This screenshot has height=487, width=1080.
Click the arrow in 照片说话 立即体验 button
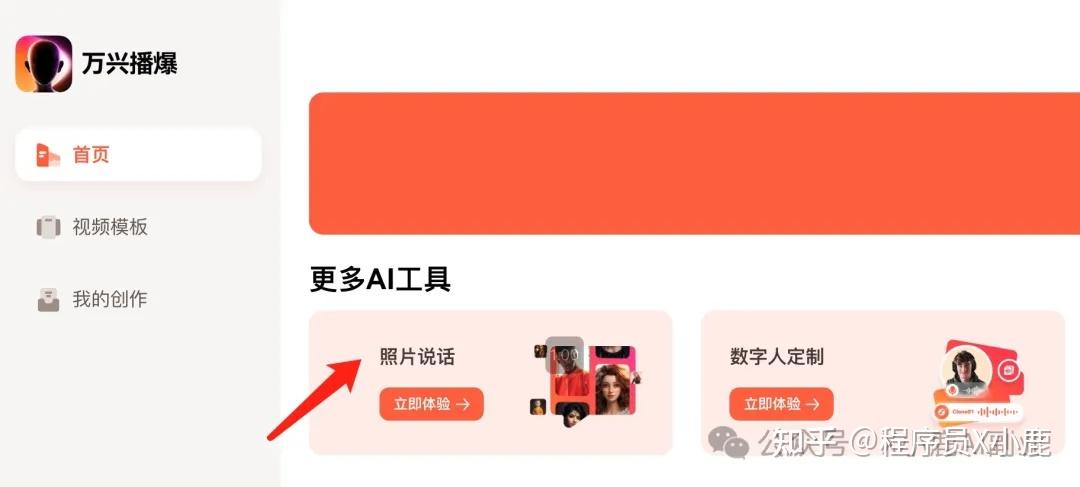click(463, 404)
